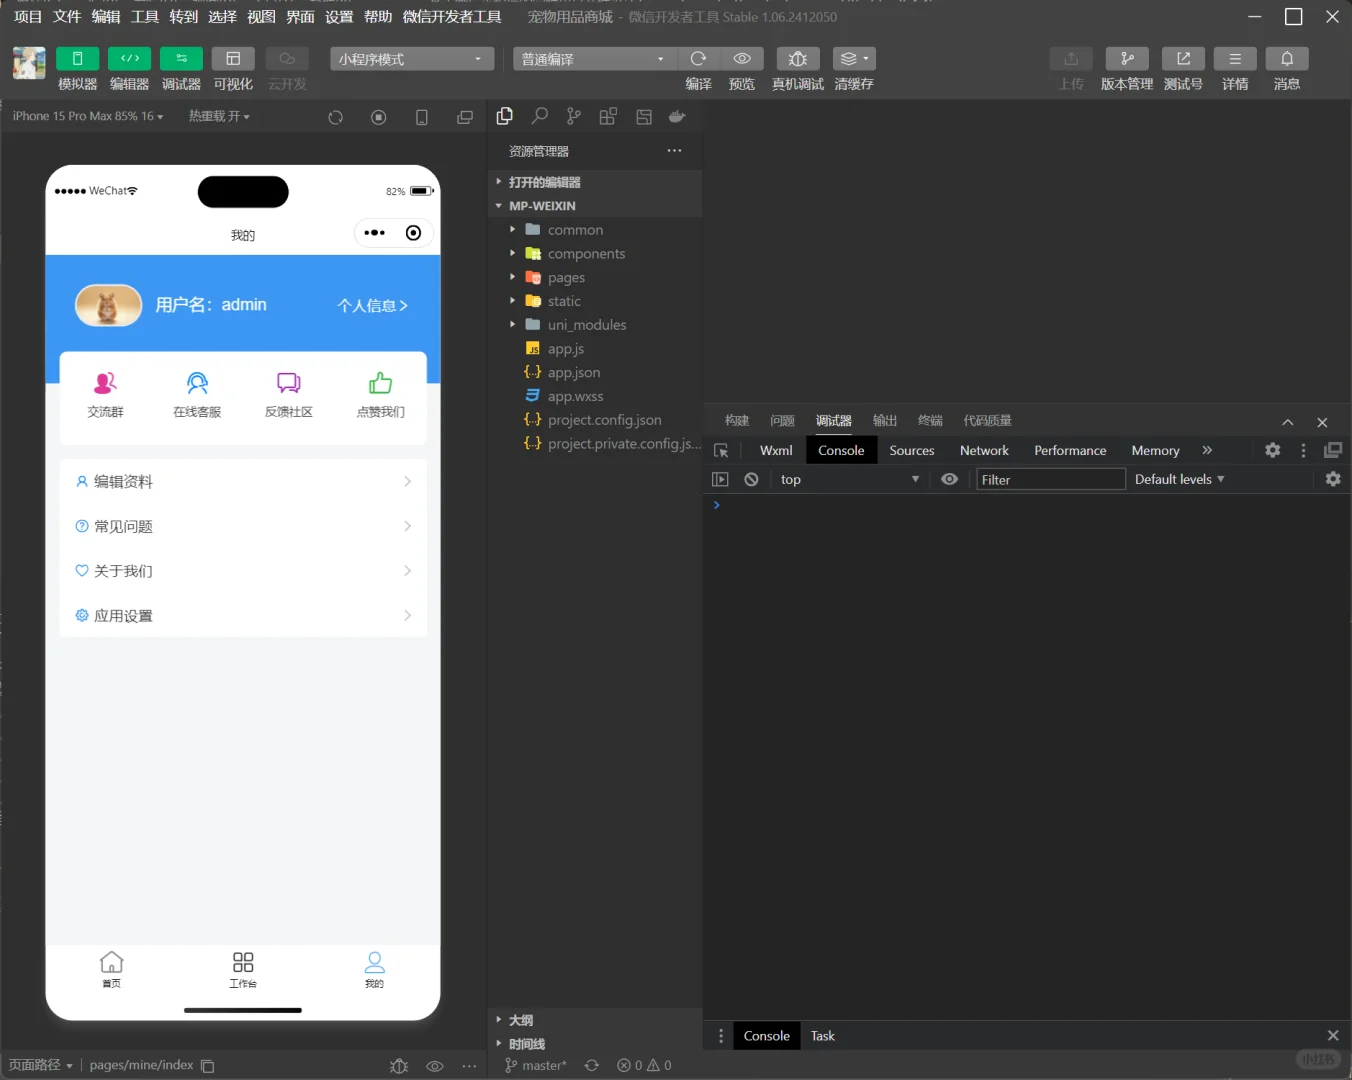Tap the admin avatar thumbnail
The height and width of the screenshot is (1080, 1352).
pos(108,305)
